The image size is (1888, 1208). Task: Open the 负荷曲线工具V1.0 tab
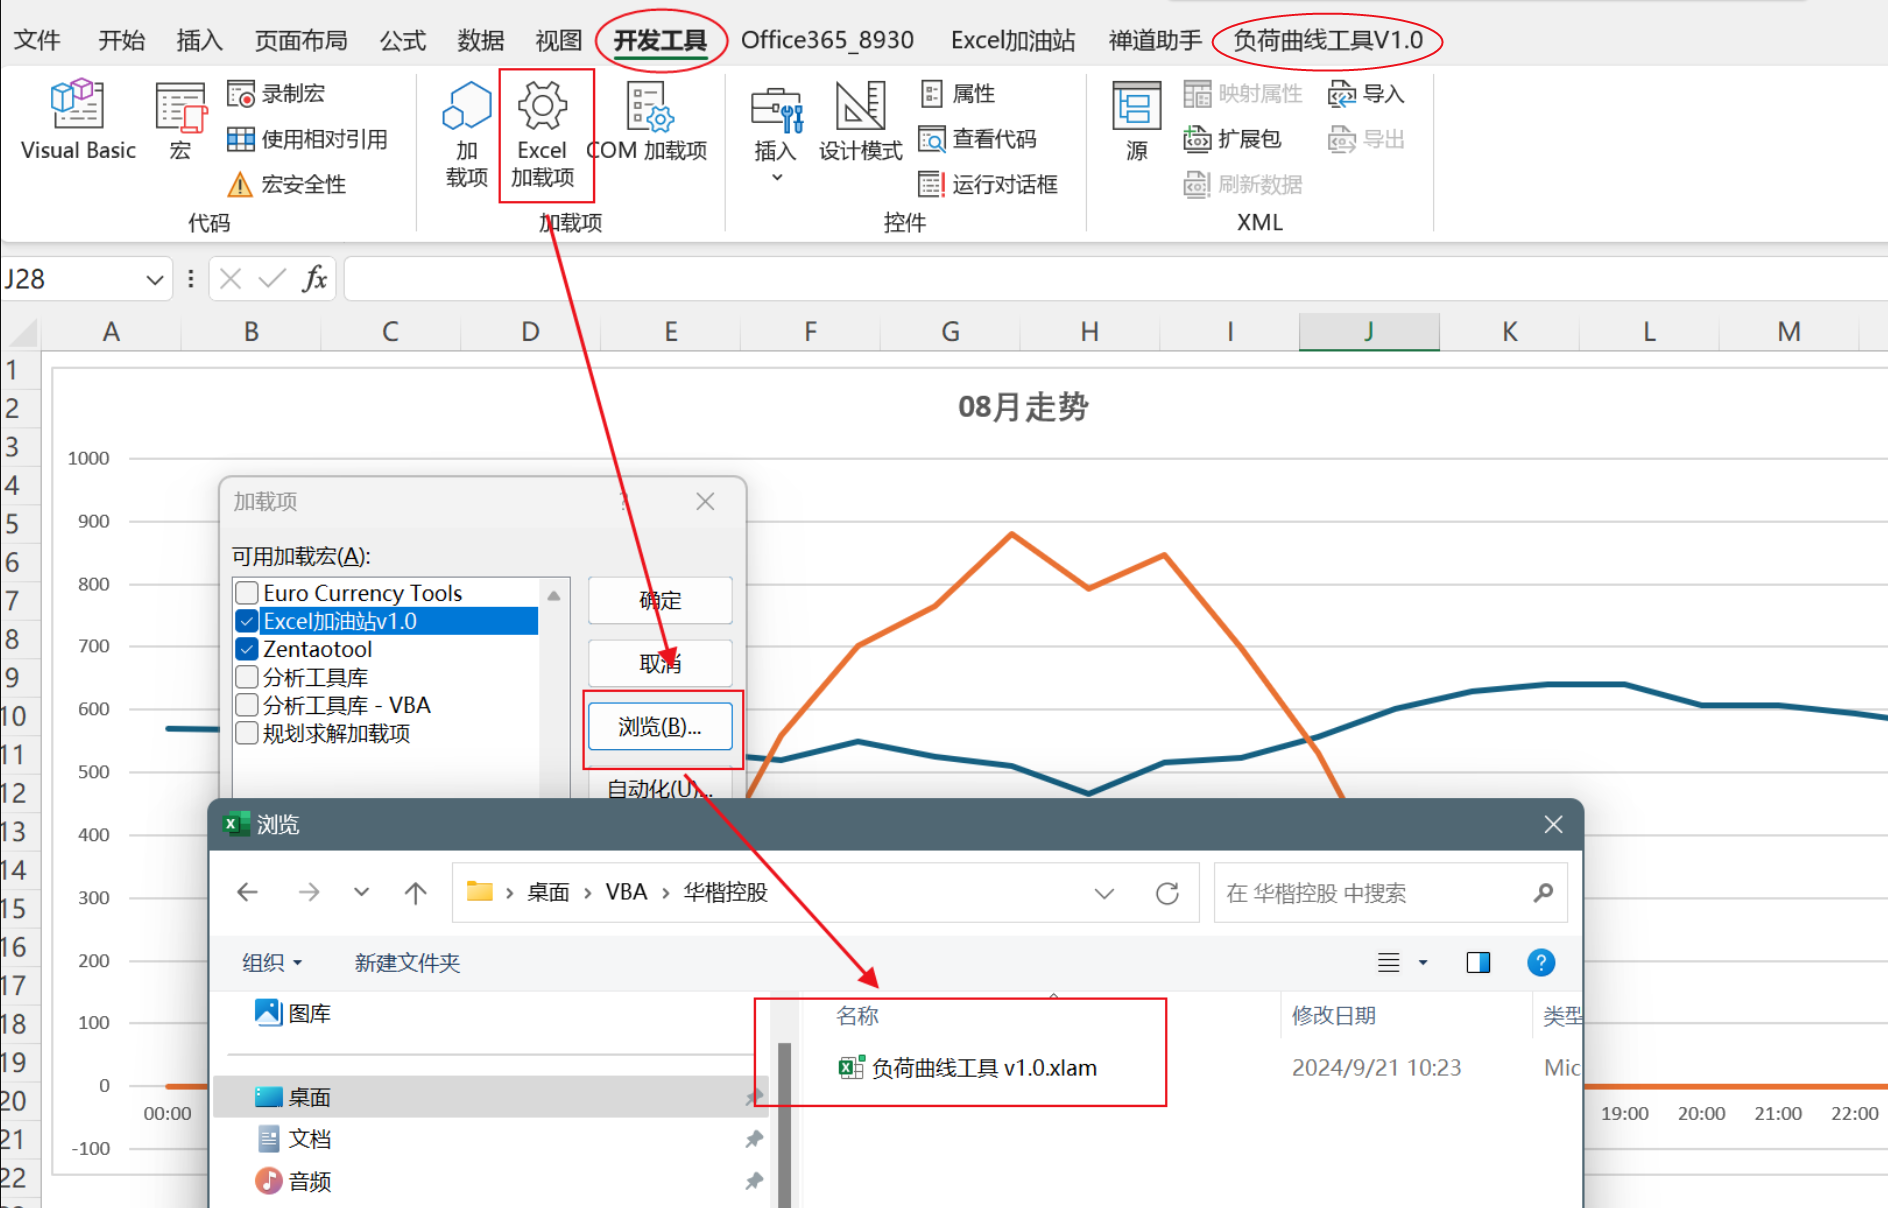coord(1328,40)
